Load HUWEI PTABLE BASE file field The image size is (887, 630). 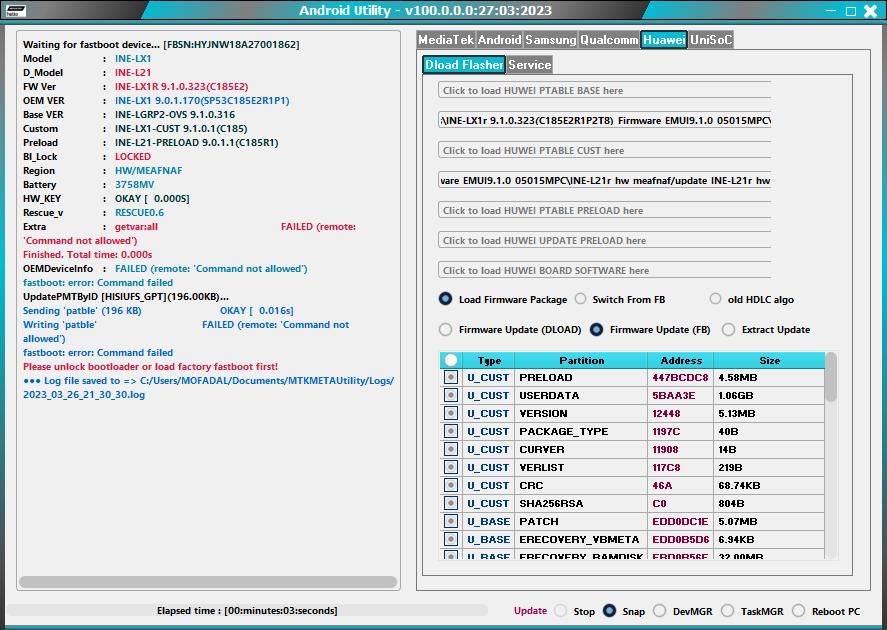[604, 90]
